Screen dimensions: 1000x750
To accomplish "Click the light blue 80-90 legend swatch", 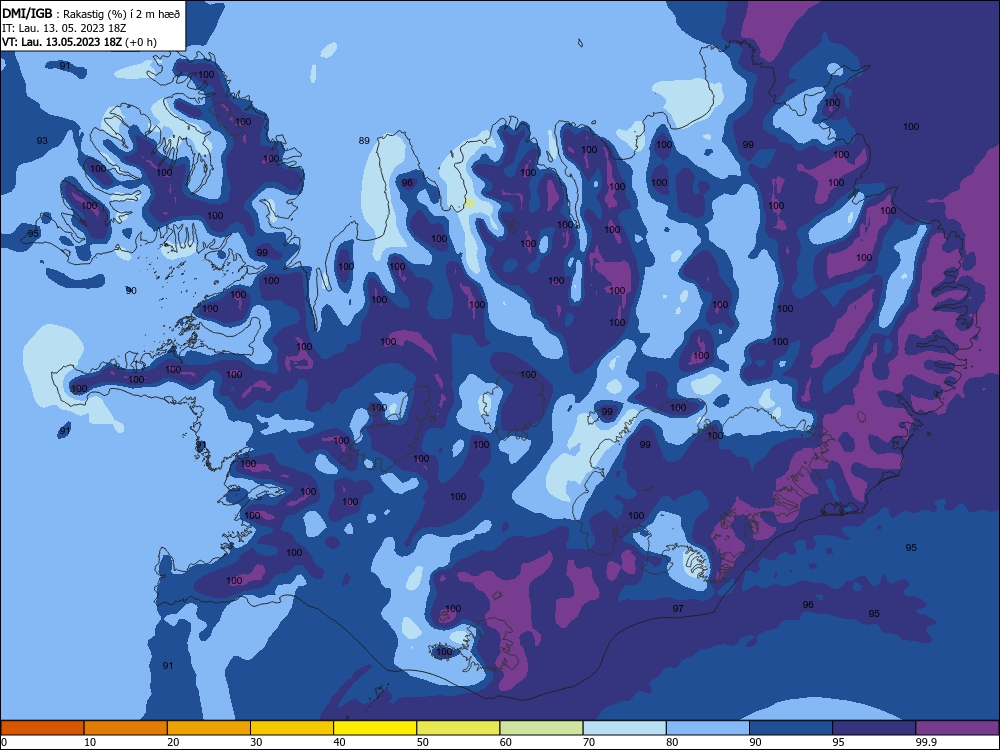I will click(x=708, y=728).
